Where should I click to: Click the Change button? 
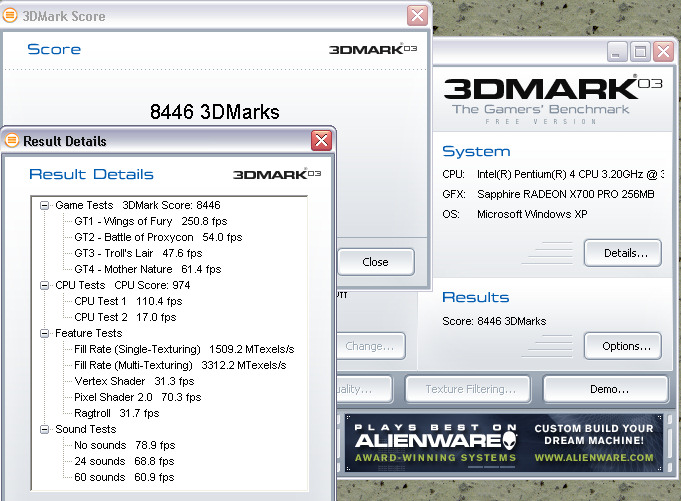click(371, 346)
